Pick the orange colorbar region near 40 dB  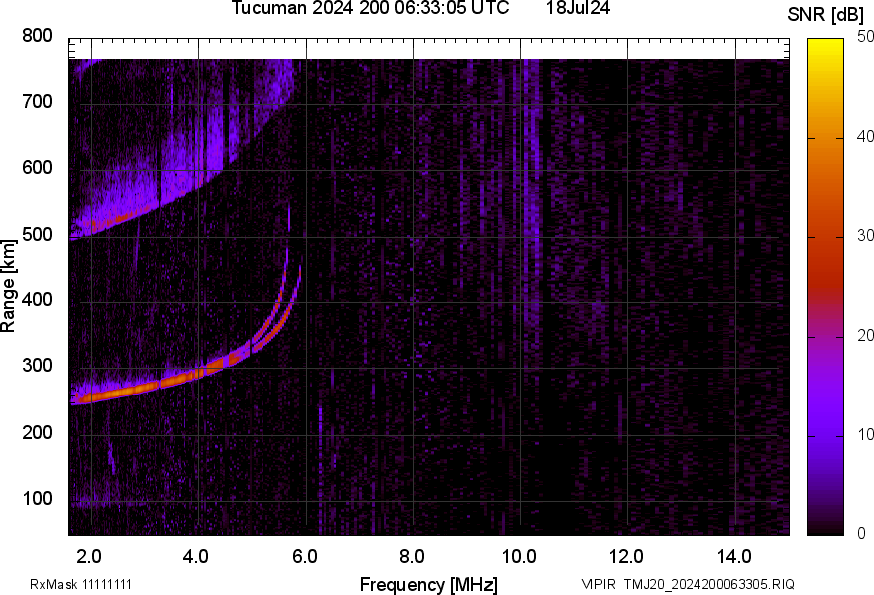(x=825, y=138)
